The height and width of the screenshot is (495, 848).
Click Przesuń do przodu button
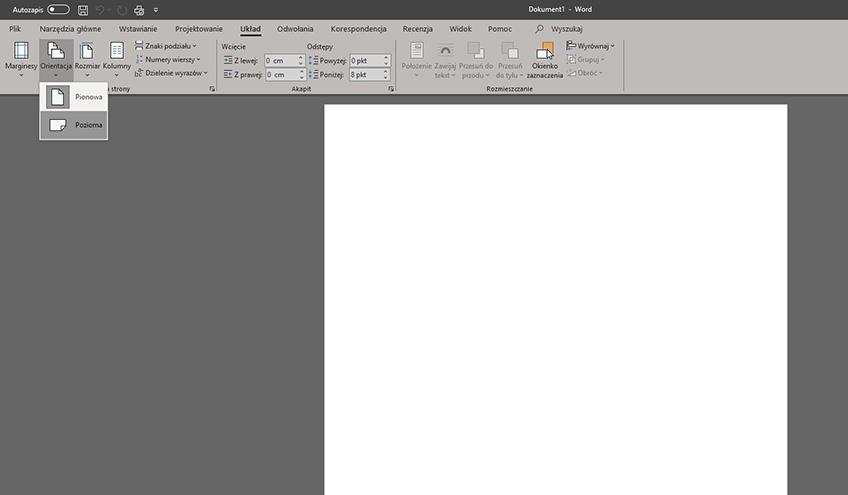pos(476,60)
